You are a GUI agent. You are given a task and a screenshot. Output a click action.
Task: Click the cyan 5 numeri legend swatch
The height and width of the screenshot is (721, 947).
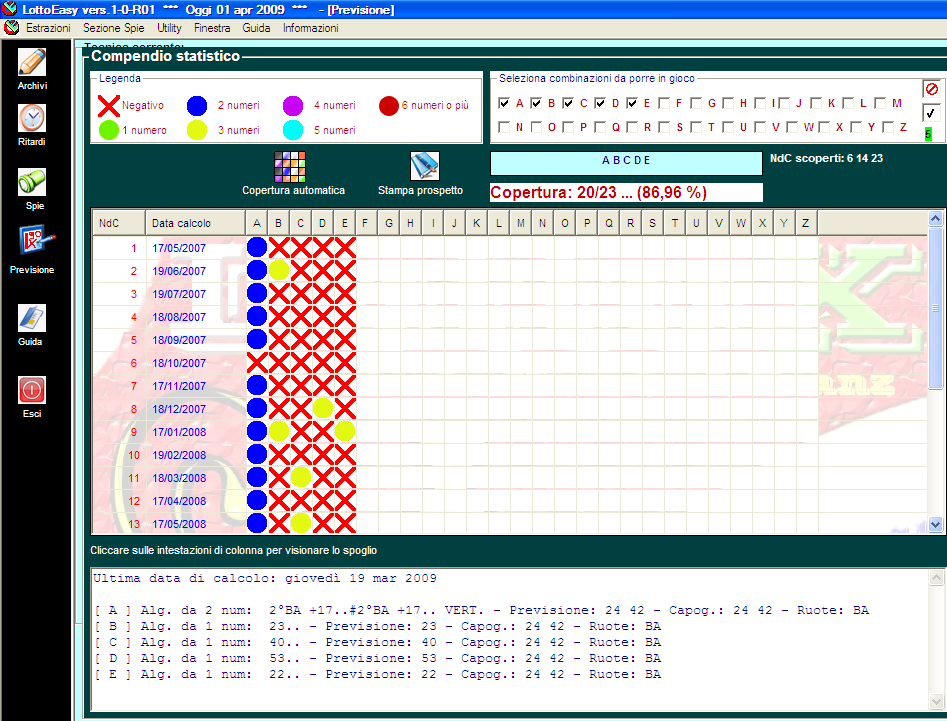point(293,130)
